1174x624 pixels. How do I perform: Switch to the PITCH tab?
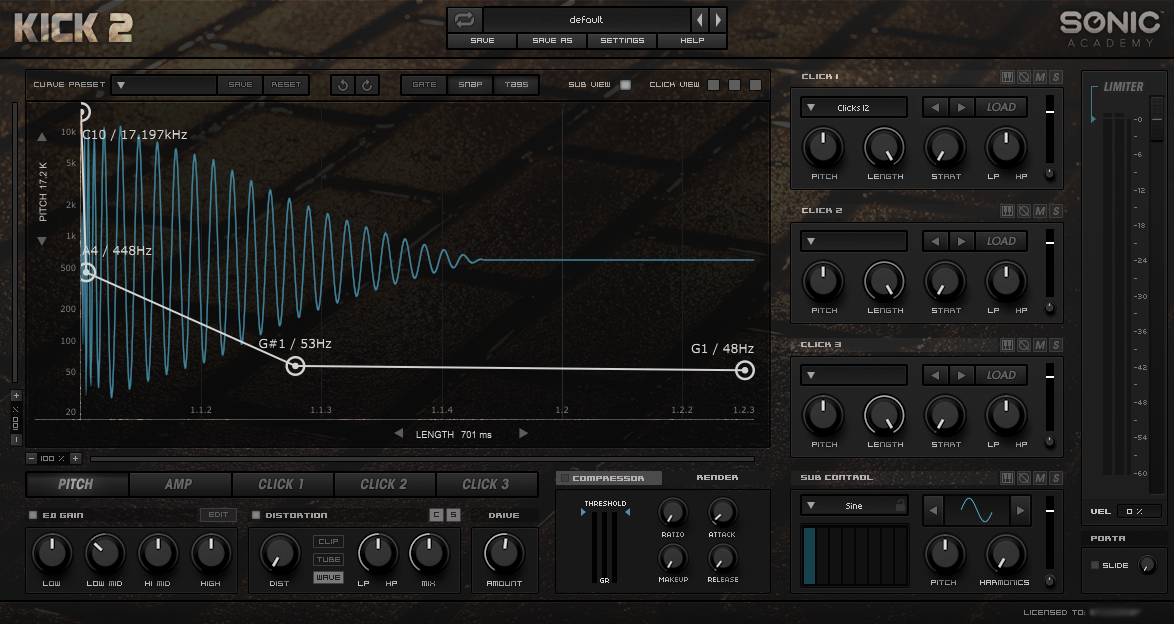(x=76, y=484)
